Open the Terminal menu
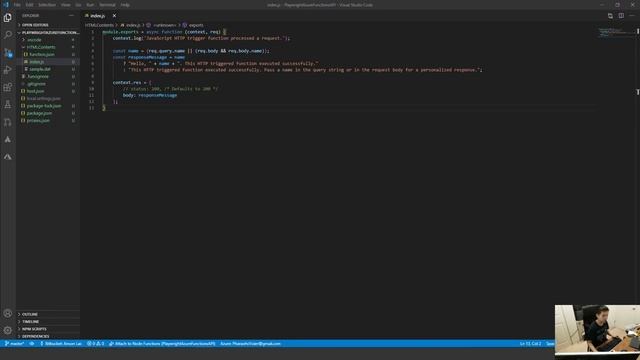The height and width of the screenshot is (360, 640). tap(107, 5)
